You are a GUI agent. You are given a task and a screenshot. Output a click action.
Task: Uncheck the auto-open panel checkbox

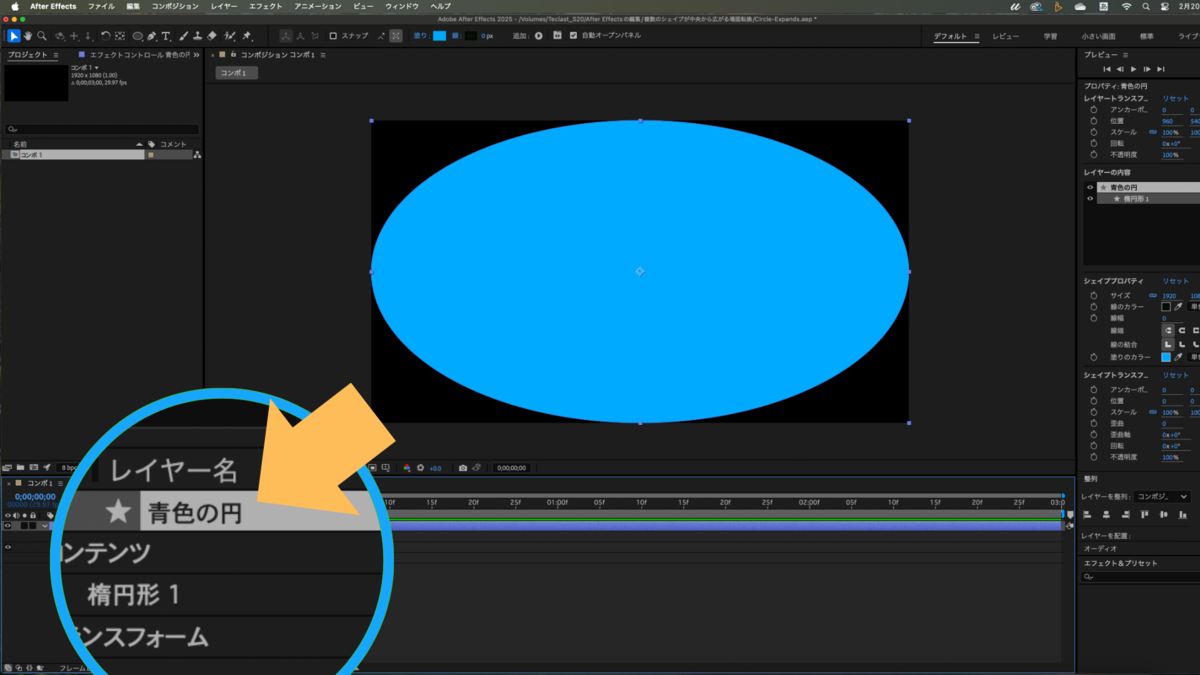pos(573,36)
